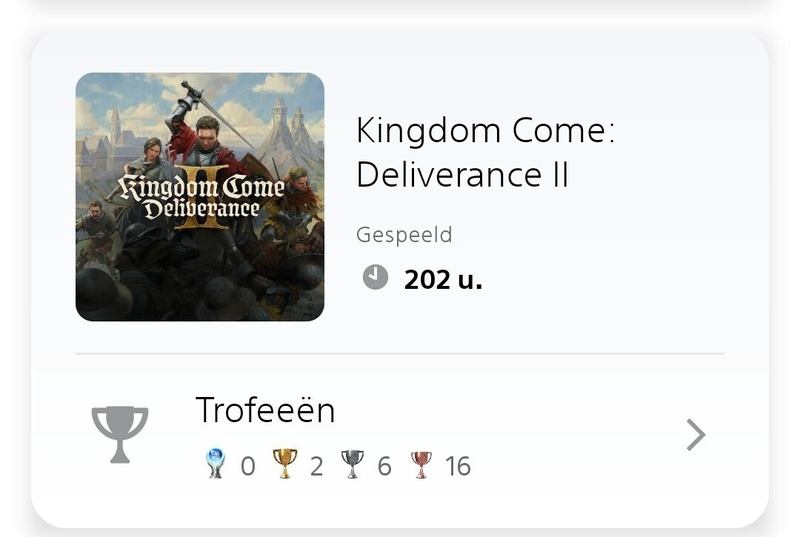Screen dimensions: 800x537
Task: Tap the Gespeeld label
Action: click(404, 235)
